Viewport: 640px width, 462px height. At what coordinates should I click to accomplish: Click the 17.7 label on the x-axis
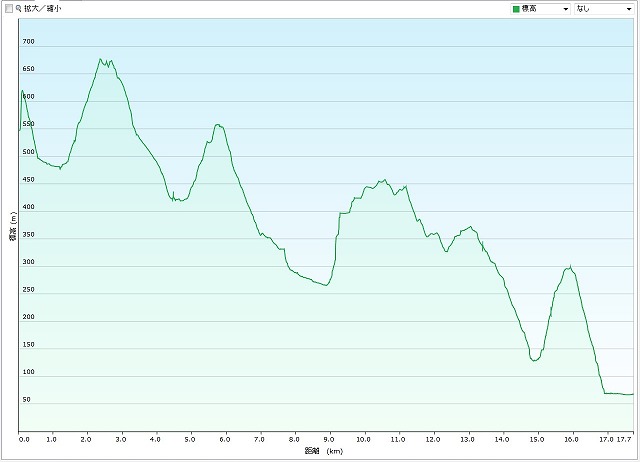[x=625, y=439]
